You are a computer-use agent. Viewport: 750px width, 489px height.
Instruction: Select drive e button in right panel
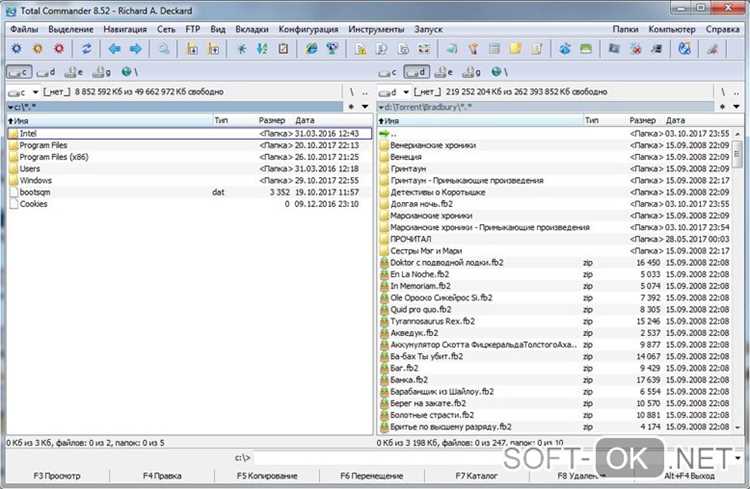tap(444, 72)
